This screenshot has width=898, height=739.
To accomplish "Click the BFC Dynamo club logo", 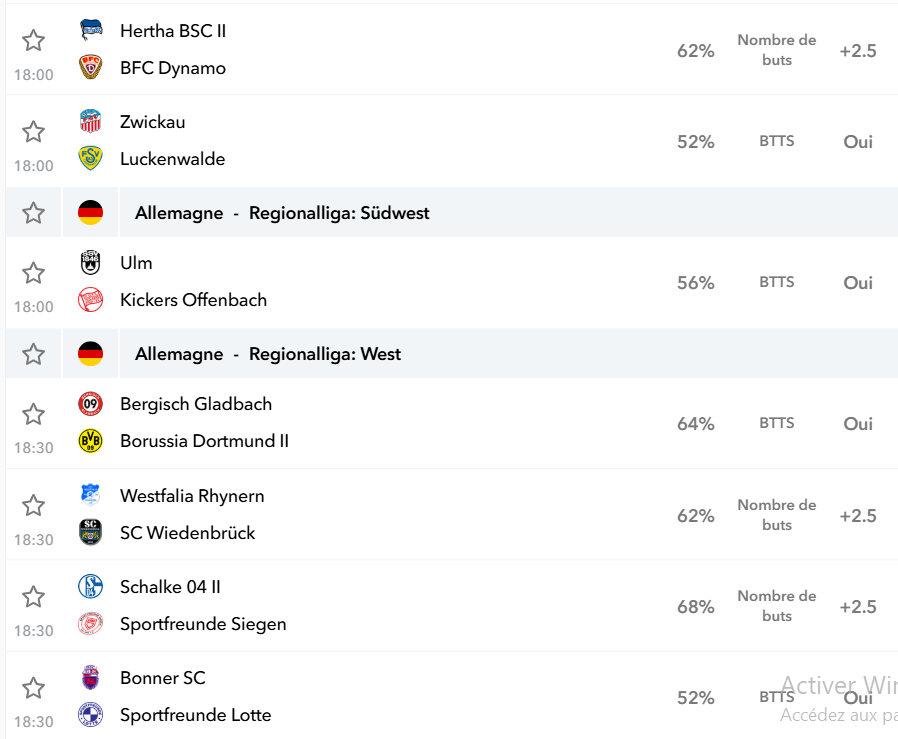I will point(90,67).
